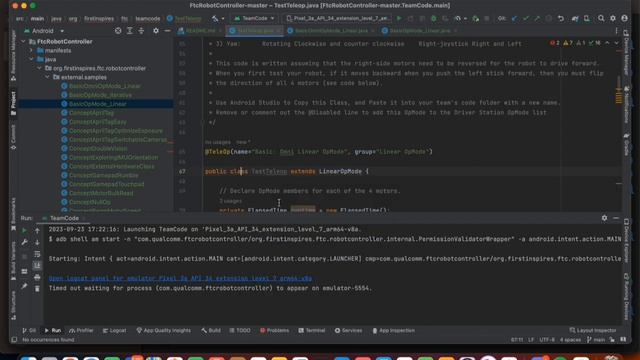The height and width of the screenshot is (360, 640).
Task: Click the Git commit checkmark icon
Action: pos(526,18)
